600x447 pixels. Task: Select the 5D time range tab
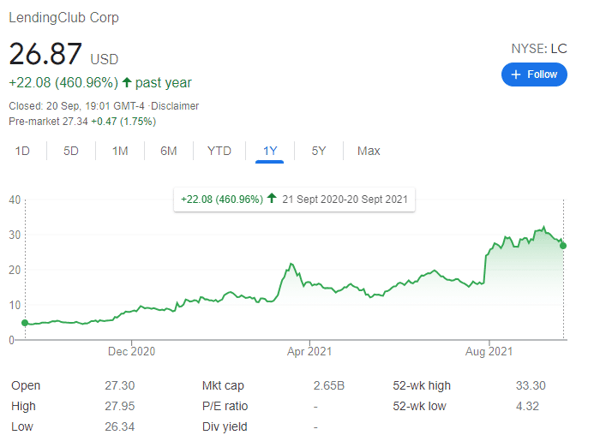(71, 151)
